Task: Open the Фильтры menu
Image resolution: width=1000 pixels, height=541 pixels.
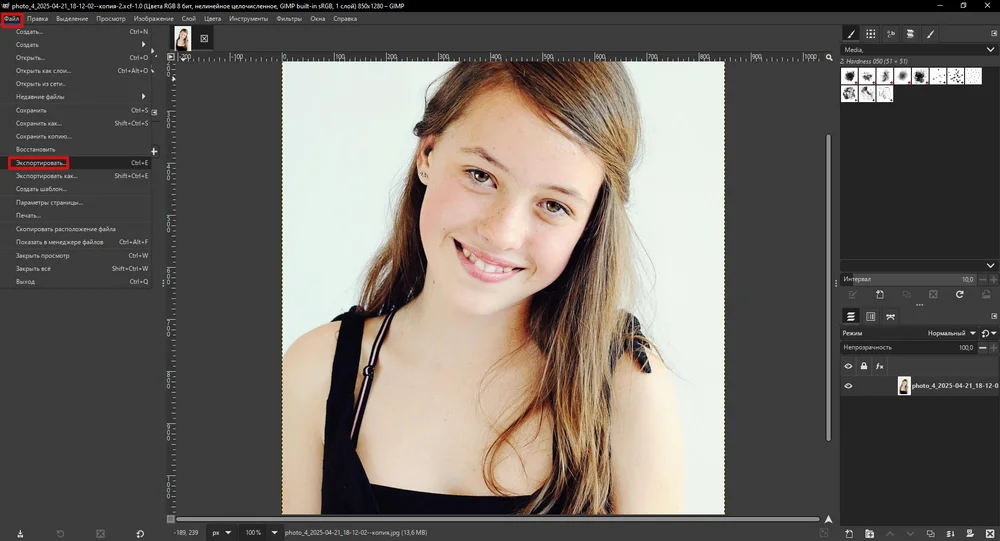Action: (289, 19)
